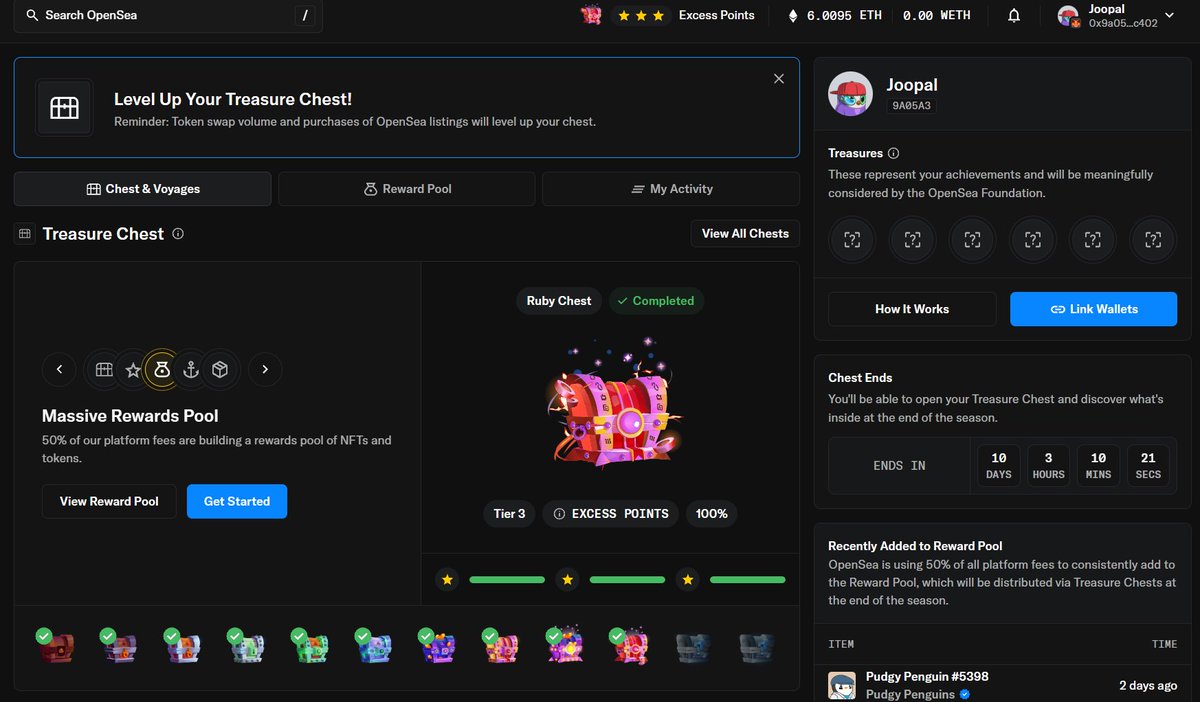The height and width of the screenshot is (702, 1200).
Task: Open the Pudgy Penguins collection link
Action: click(x=910, y=694)
